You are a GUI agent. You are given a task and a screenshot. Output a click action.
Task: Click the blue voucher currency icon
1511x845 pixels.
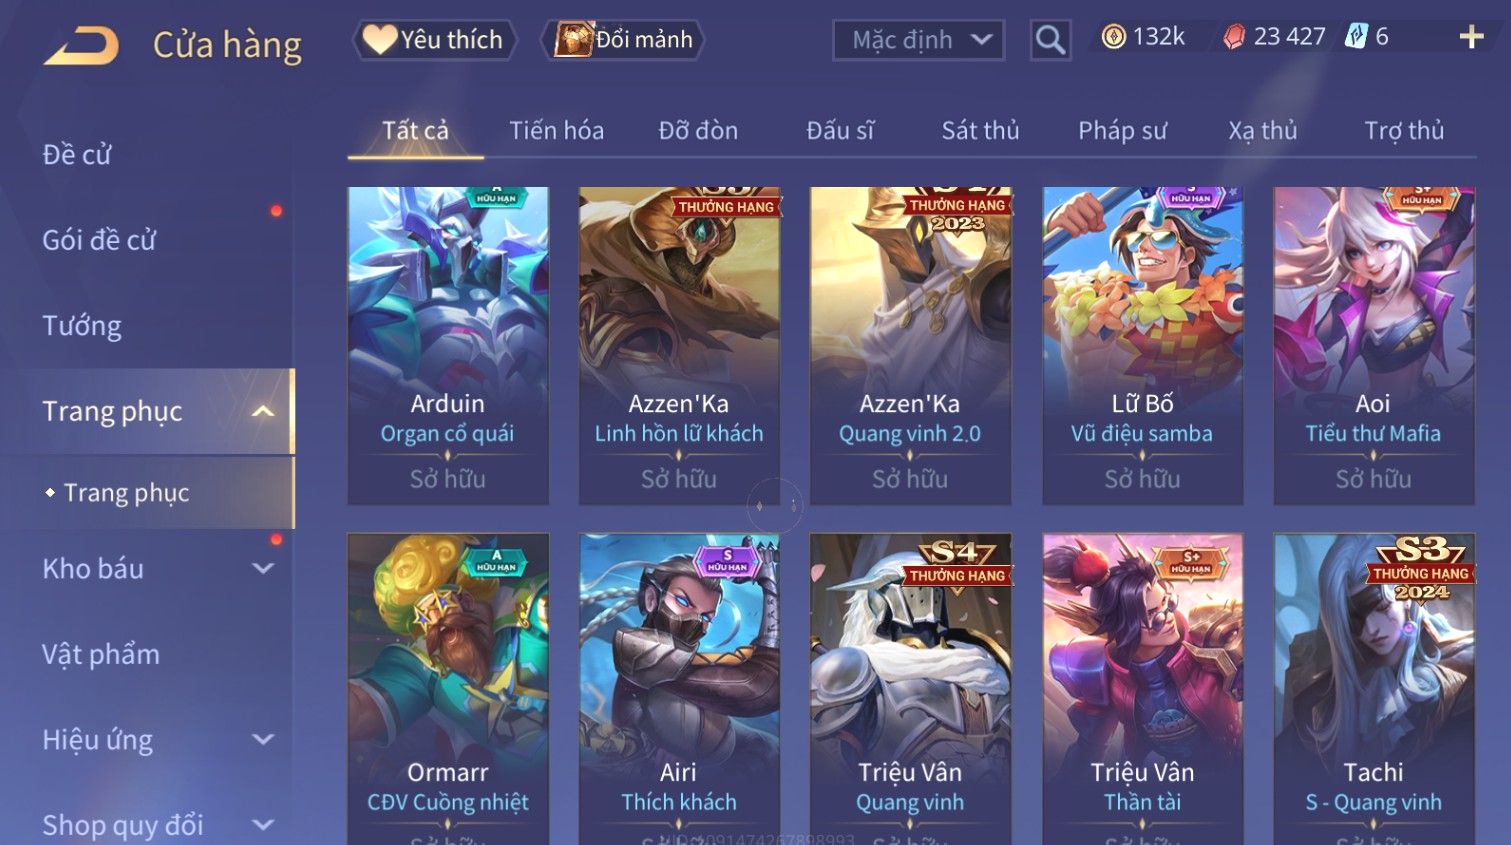click(x=1356, y=37)
